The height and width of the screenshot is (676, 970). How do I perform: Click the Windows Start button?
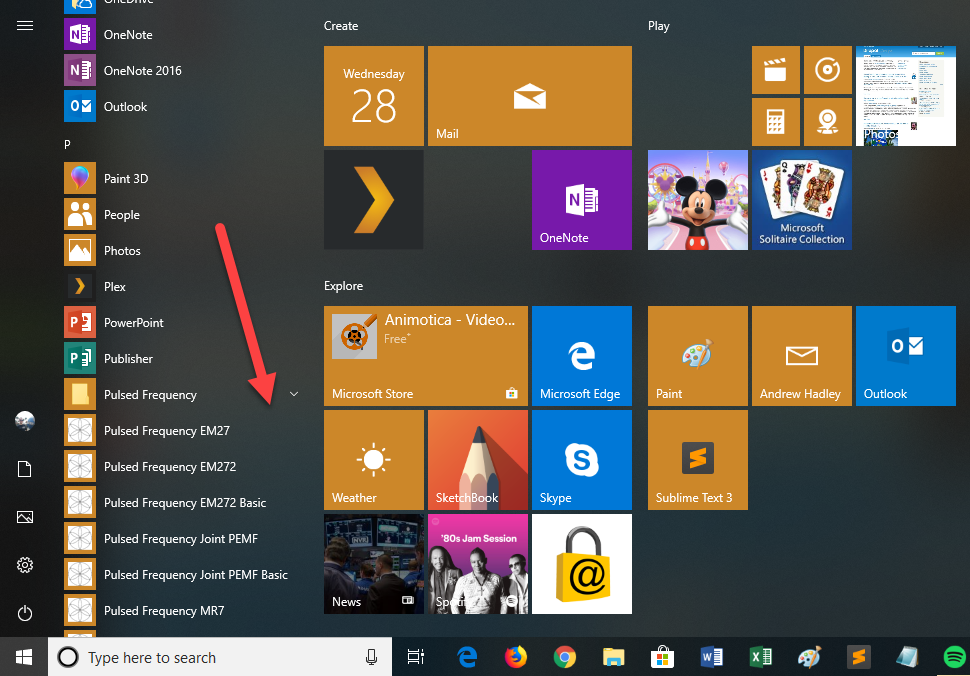point(24,657)
